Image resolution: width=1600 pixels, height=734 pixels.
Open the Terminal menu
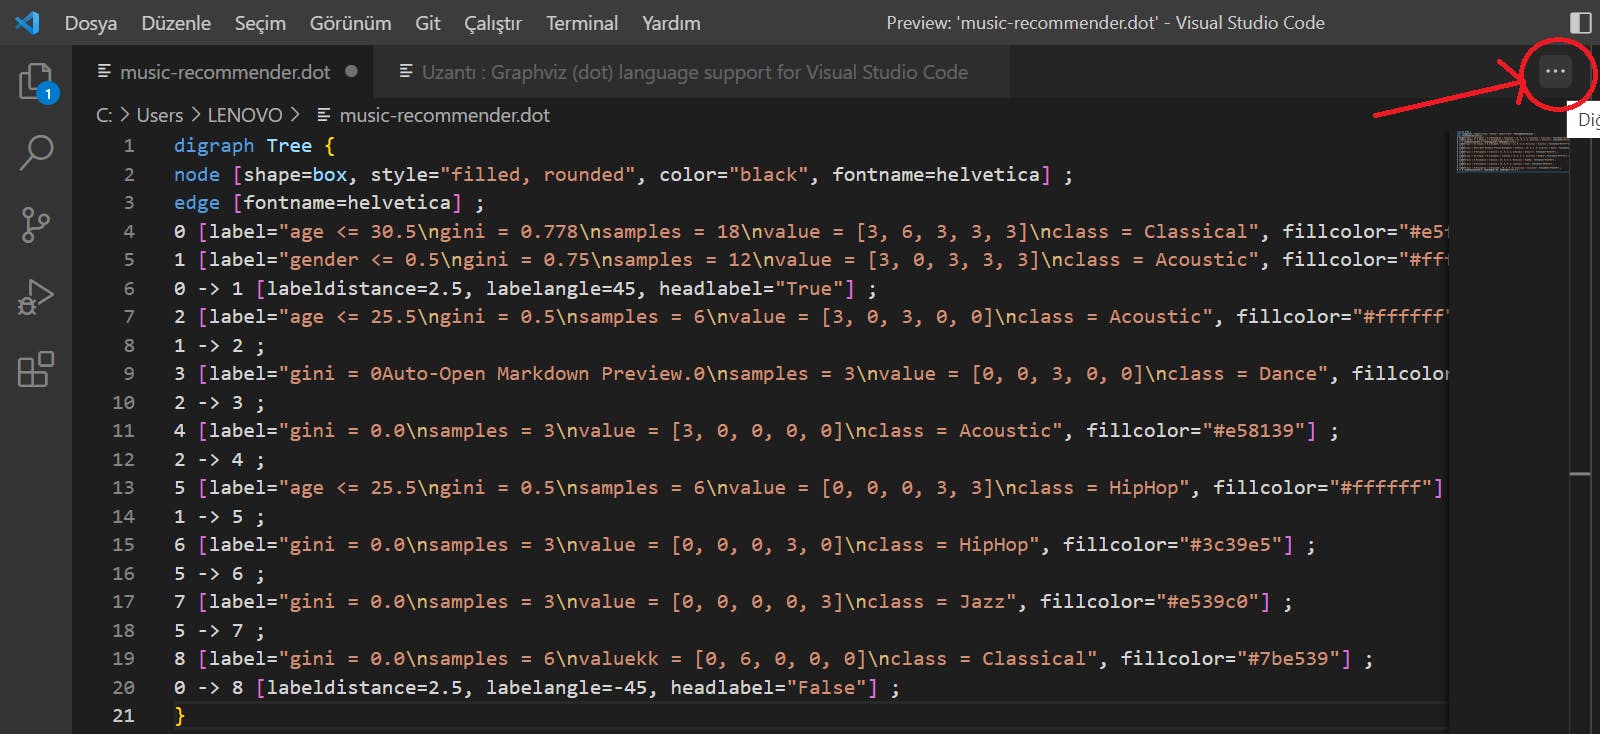582,22
